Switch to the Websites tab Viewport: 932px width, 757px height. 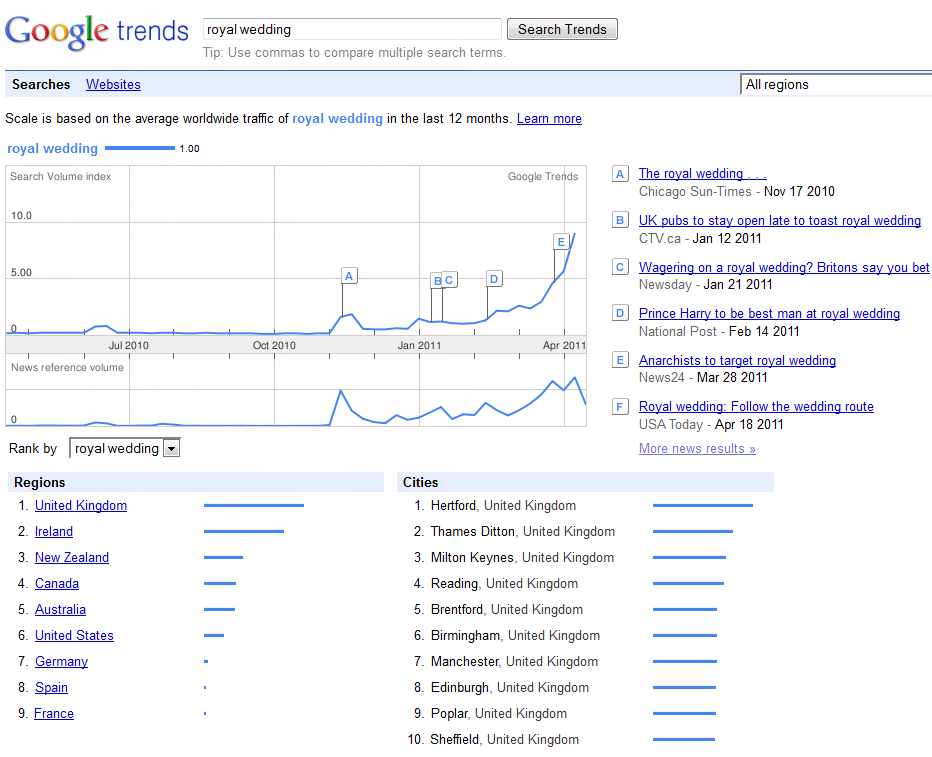(x=113, y=85)
